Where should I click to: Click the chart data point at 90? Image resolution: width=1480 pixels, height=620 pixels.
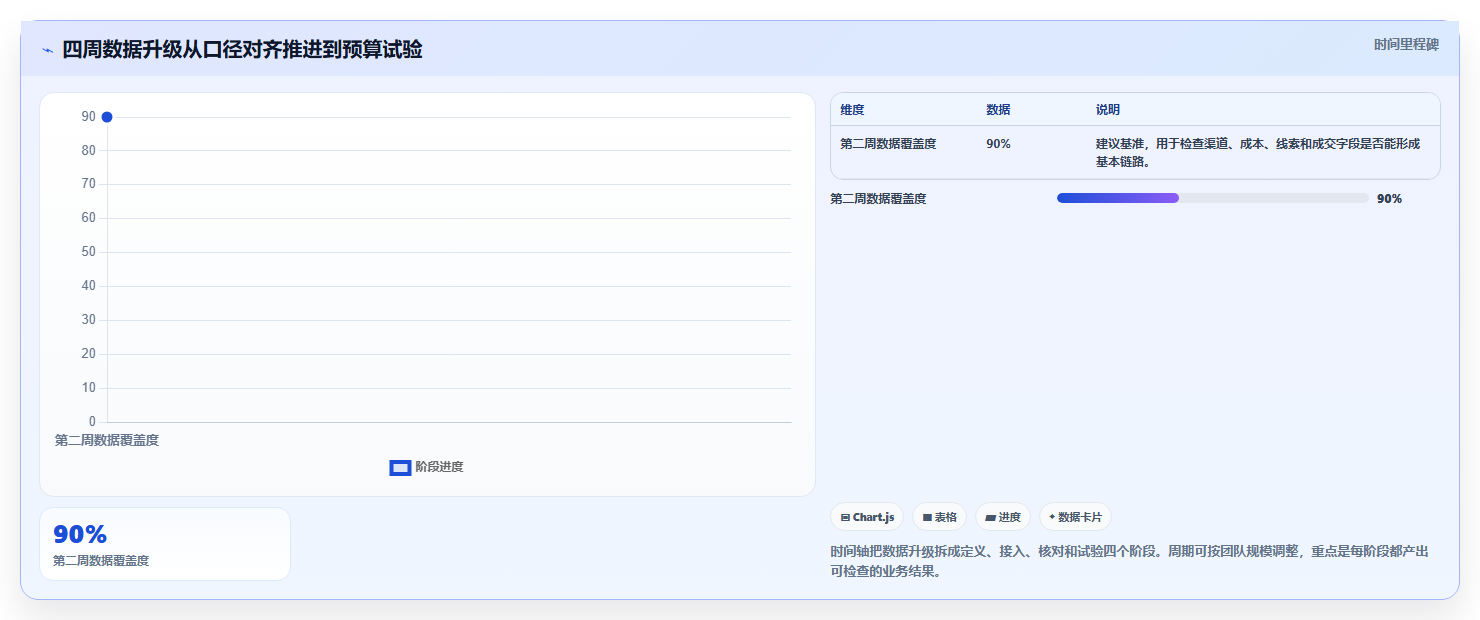107,117
